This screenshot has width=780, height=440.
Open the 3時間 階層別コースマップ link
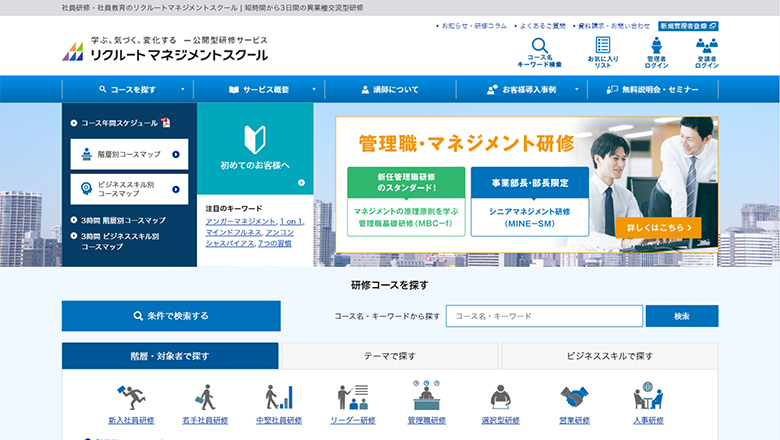point(123,220)
